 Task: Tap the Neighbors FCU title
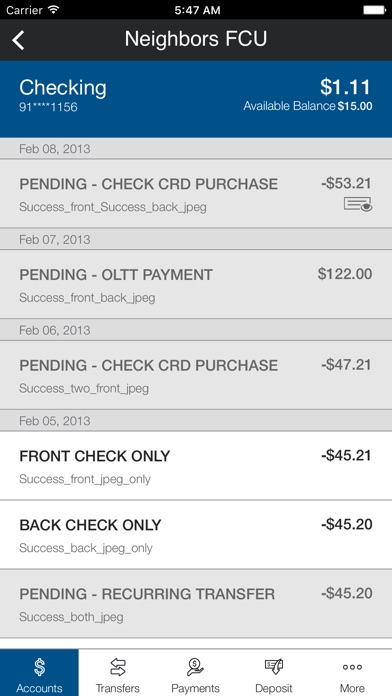196,39
